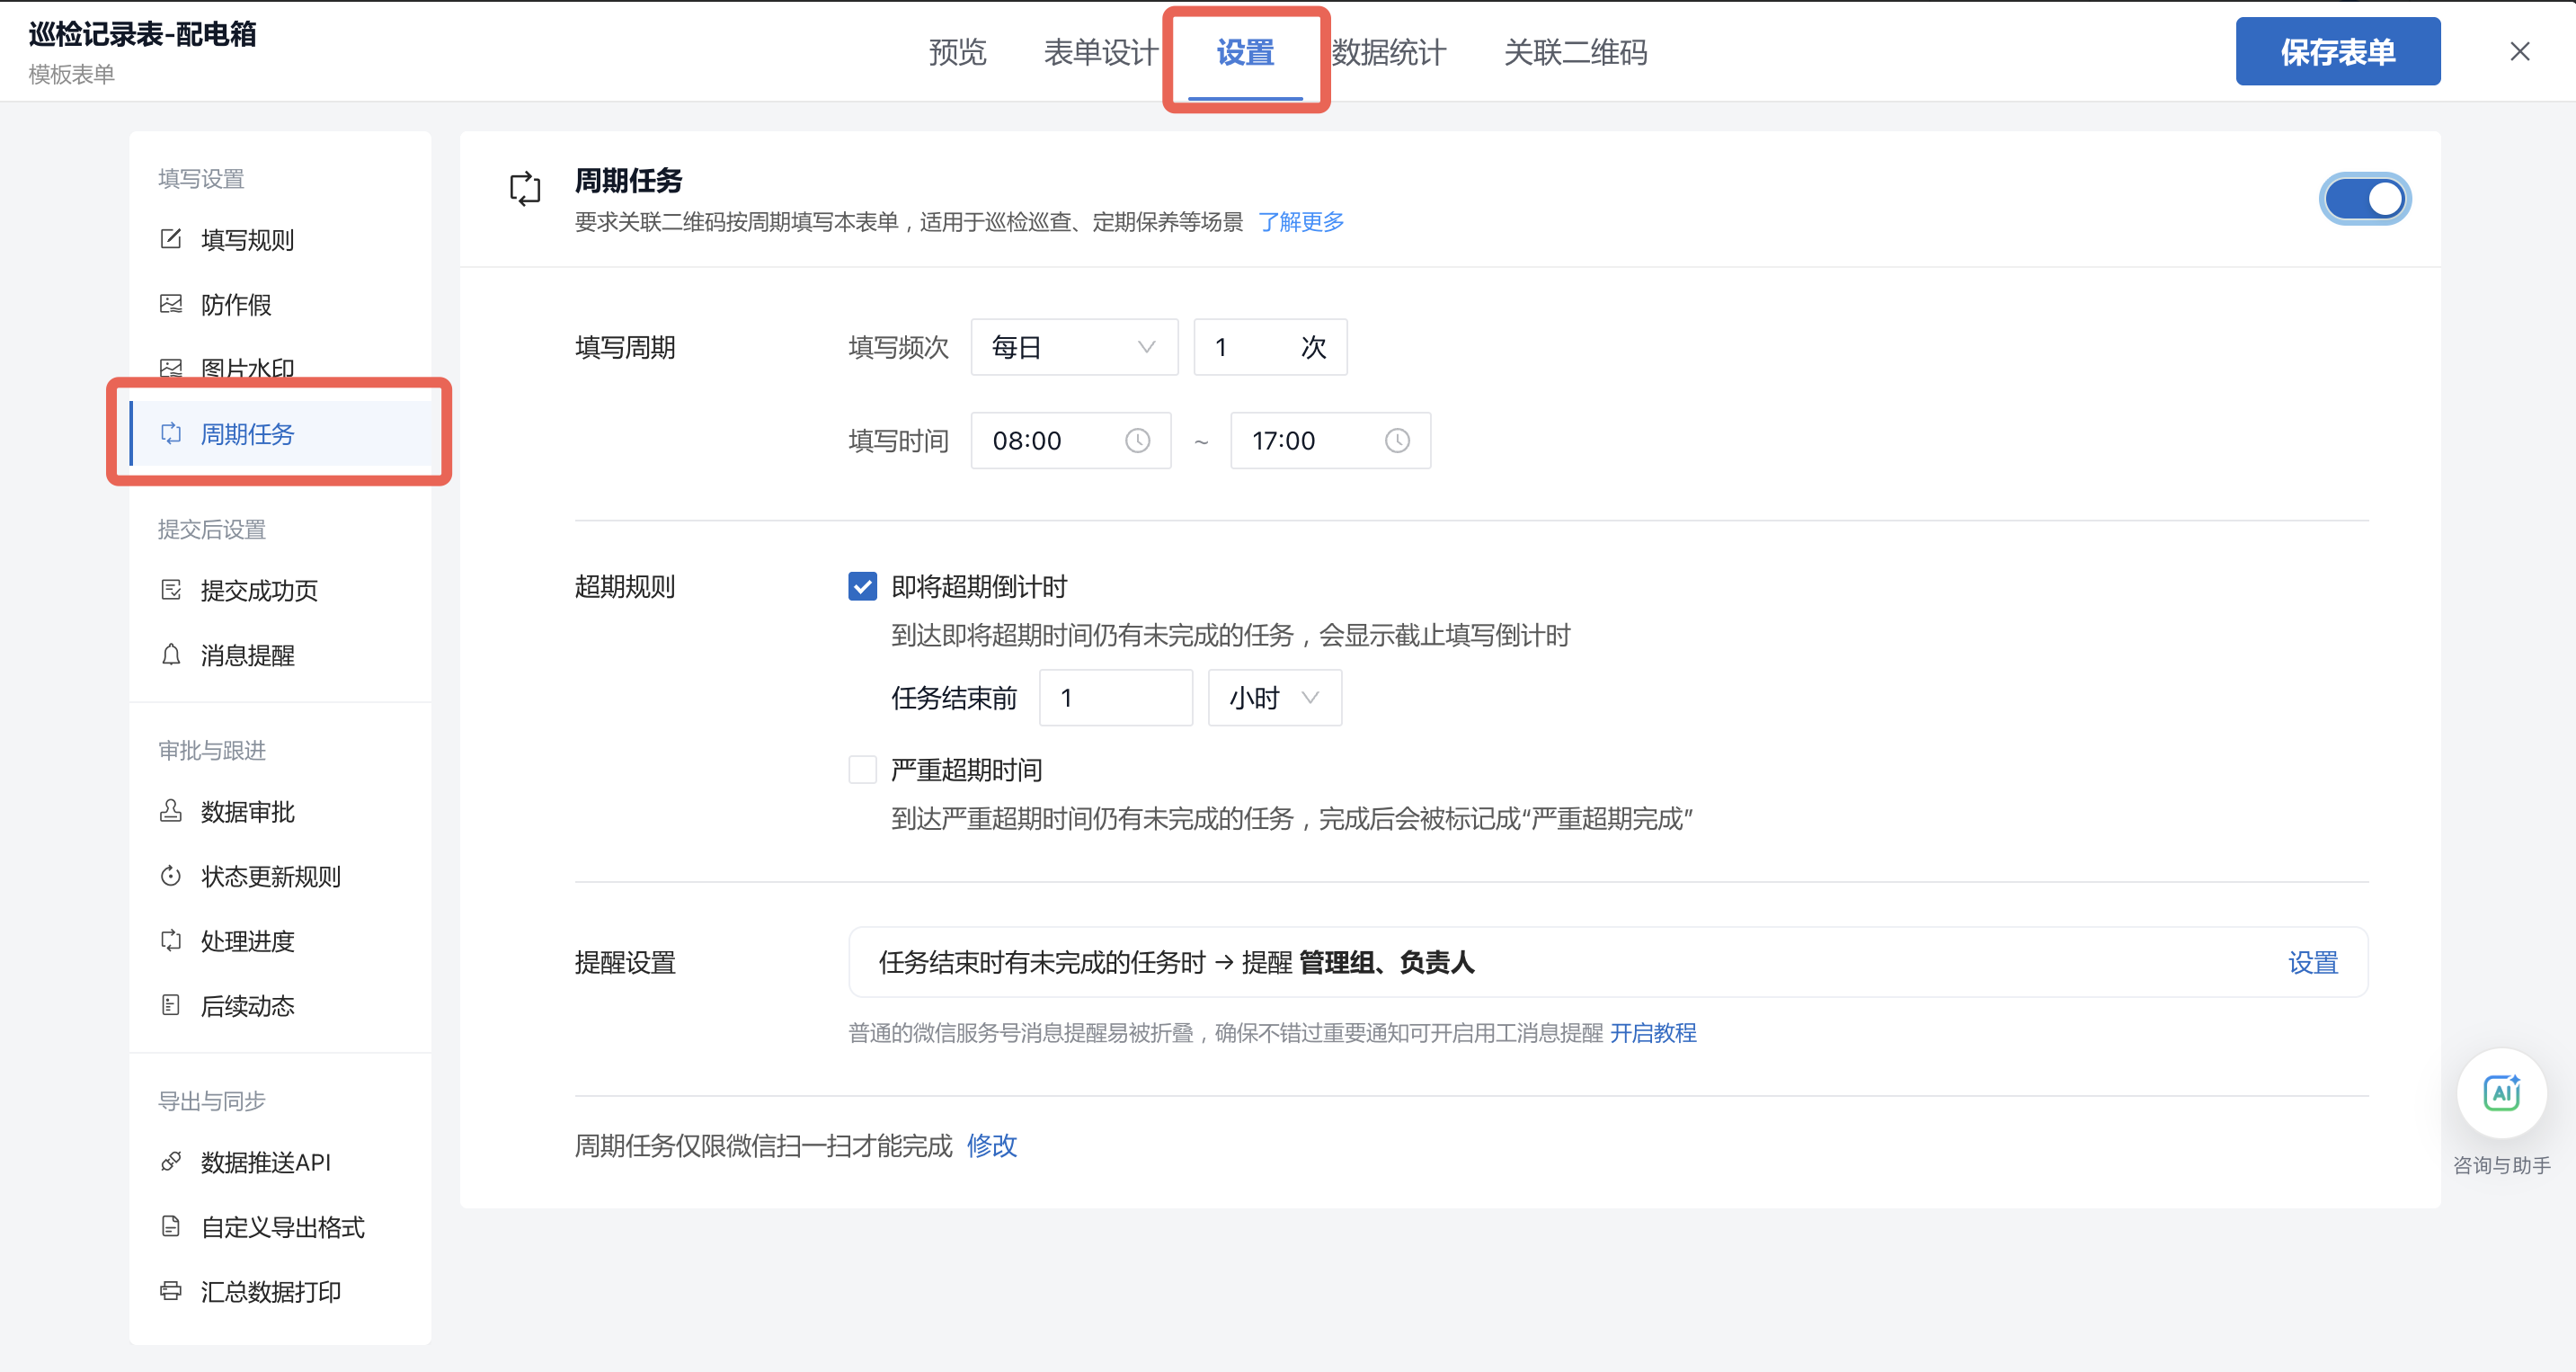This screenshot has height=1372, width=2576.
Task: Turn off the 周期任务 toggle switch
Action: (x=2364, y=199)
